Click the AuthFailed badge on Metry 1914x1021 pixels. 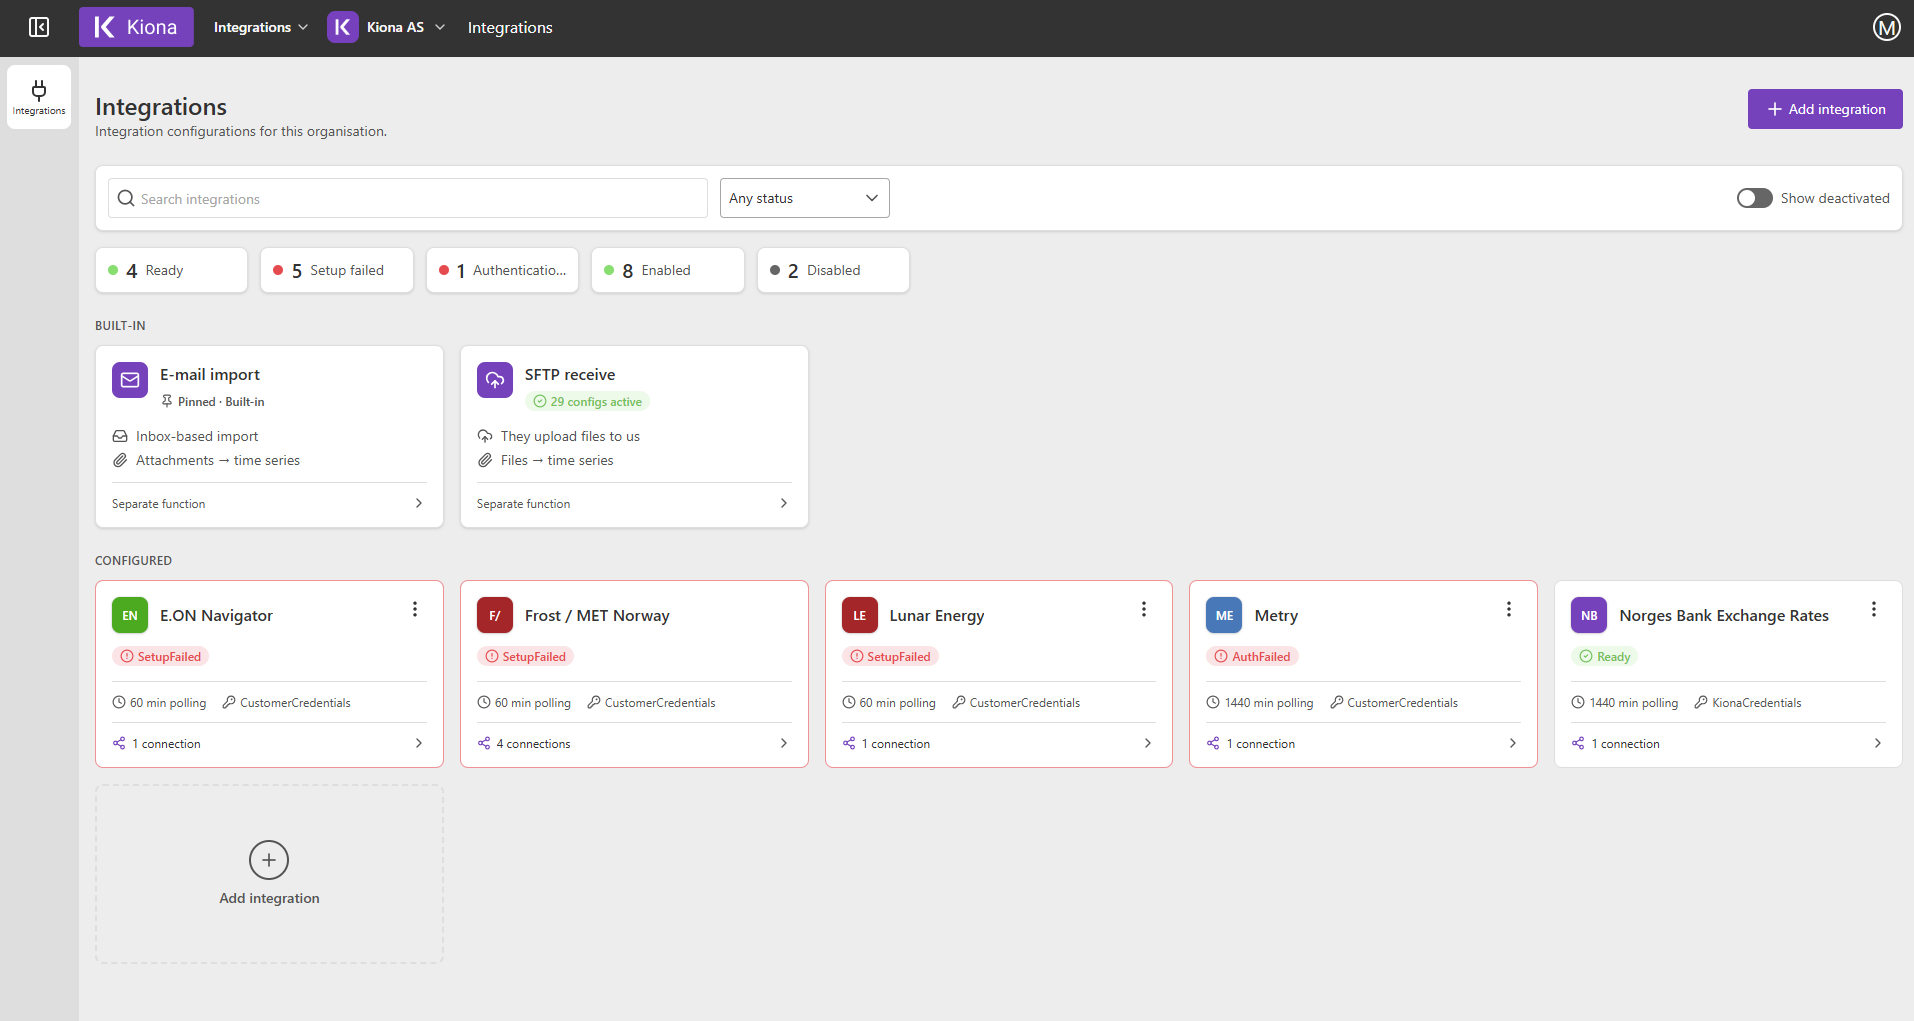(x=1252, y=656)
